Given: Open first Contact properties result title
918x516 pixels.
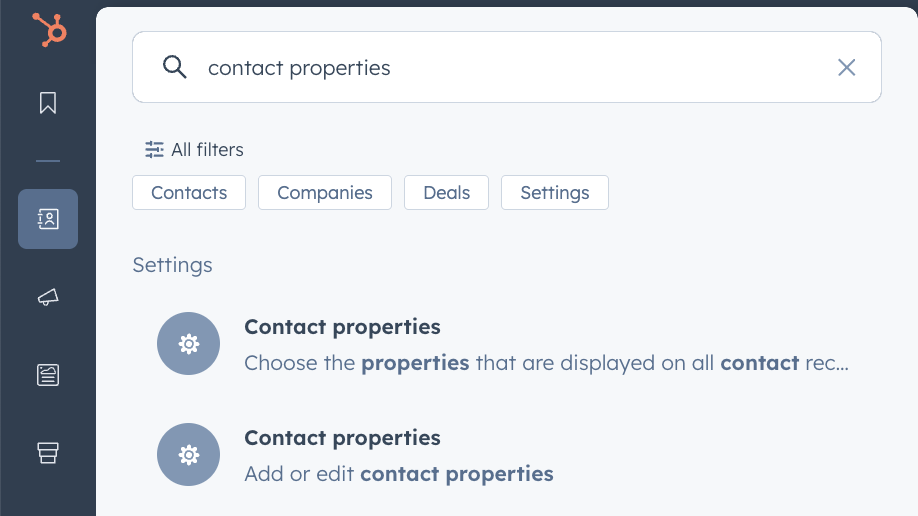Looking at the screenshot, I should [342, 327].
